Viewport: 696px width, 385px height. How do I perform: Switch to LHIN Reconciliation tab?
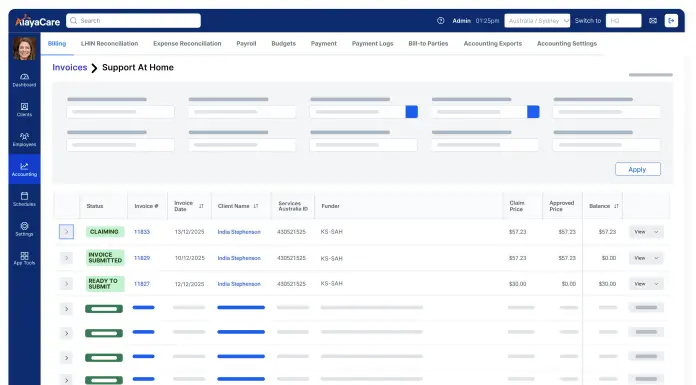(109, 44)
